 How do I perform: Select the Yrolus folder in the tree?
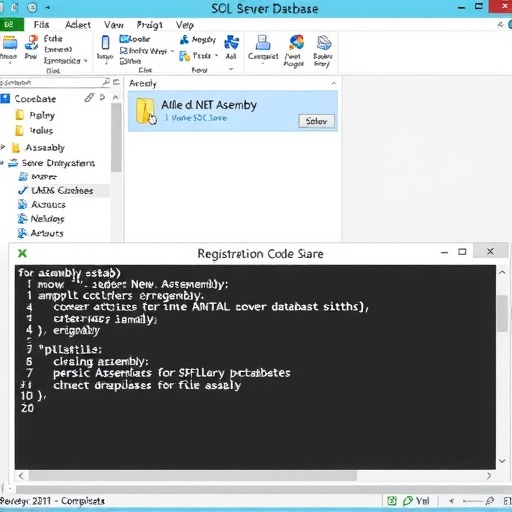pos(34,130)
